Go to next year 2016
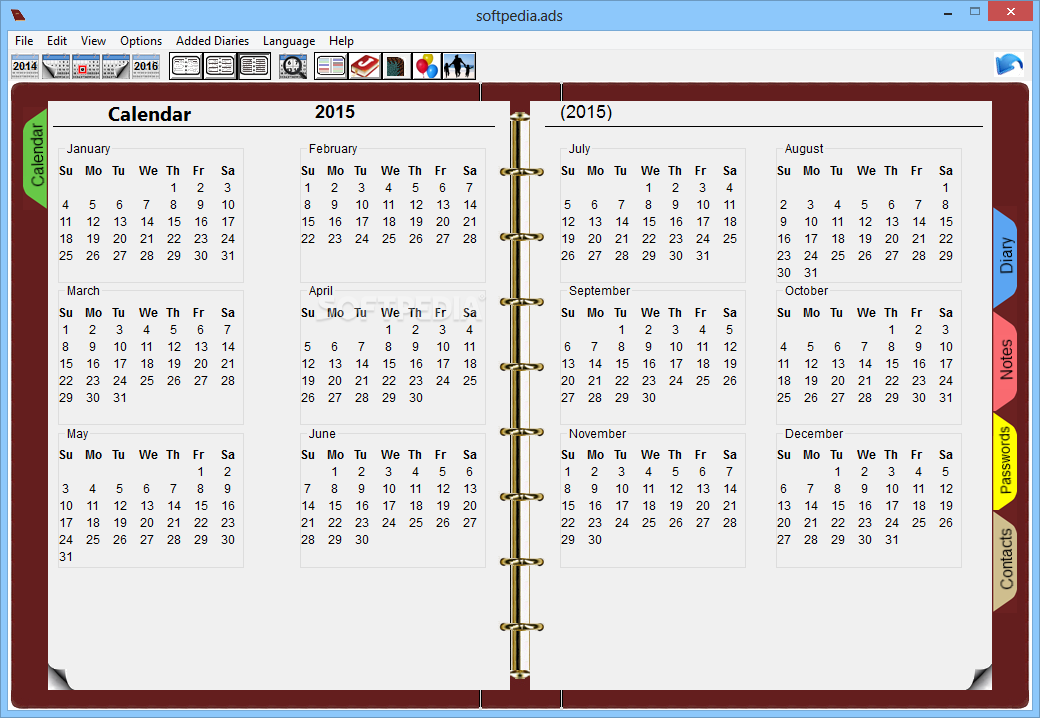The image size is (1040, 718). coord(146,66)
